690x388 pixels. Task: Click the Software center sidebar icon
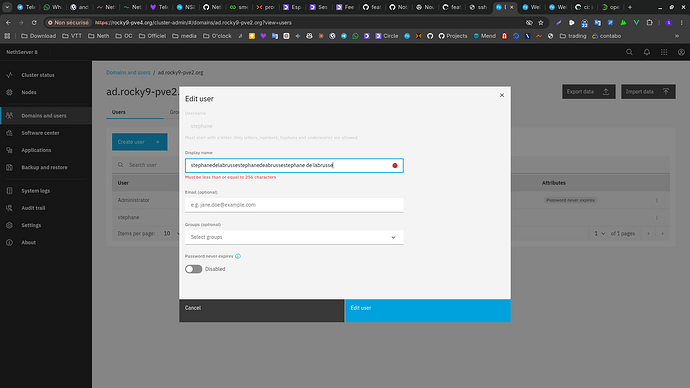pyautogui.click(x=9, y=133)
